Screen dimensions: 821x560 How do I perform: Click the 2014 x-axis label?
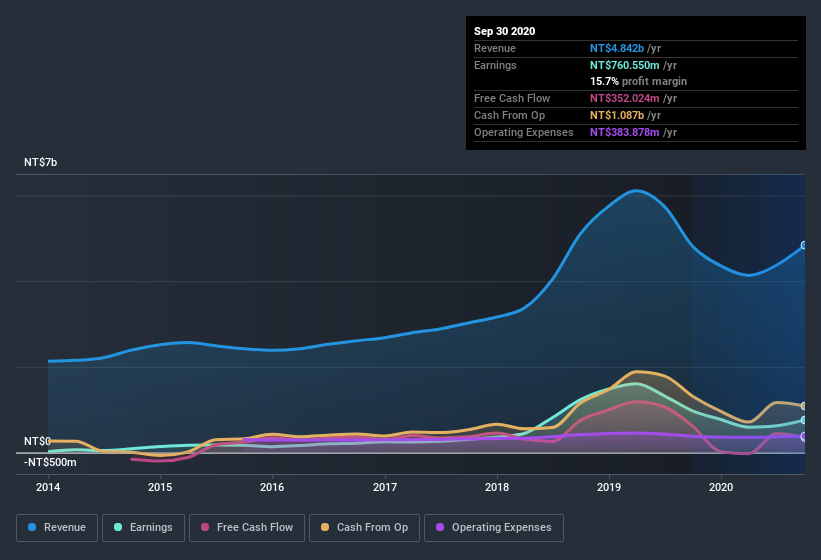click(48, 487)
